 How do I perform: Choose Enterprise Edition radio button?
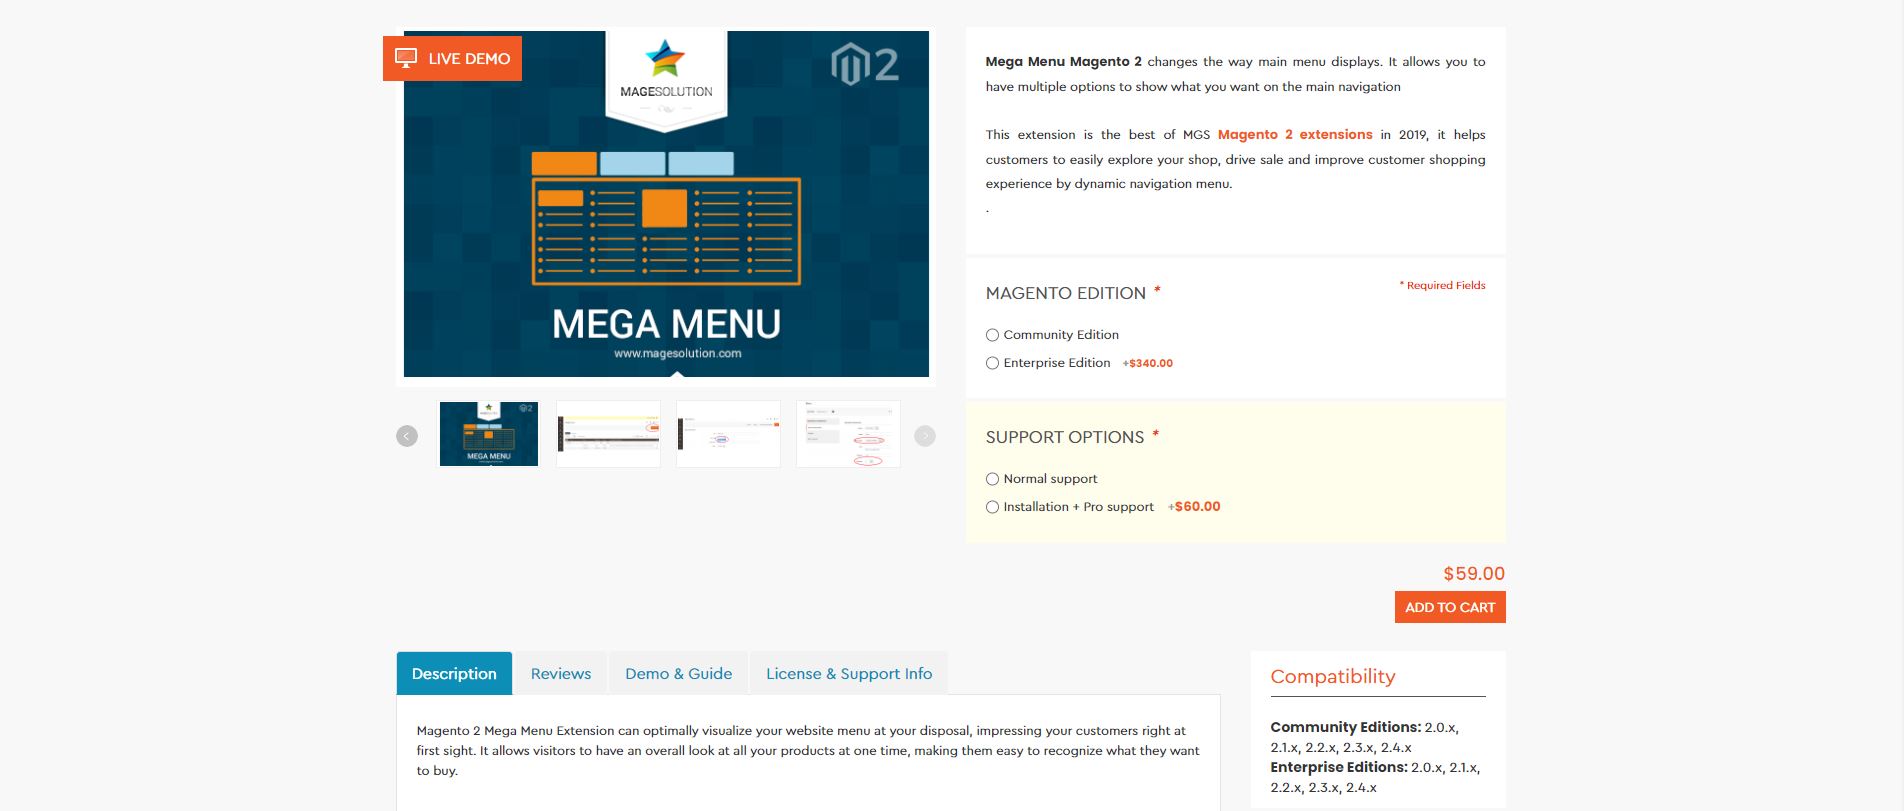coord(992,363)
